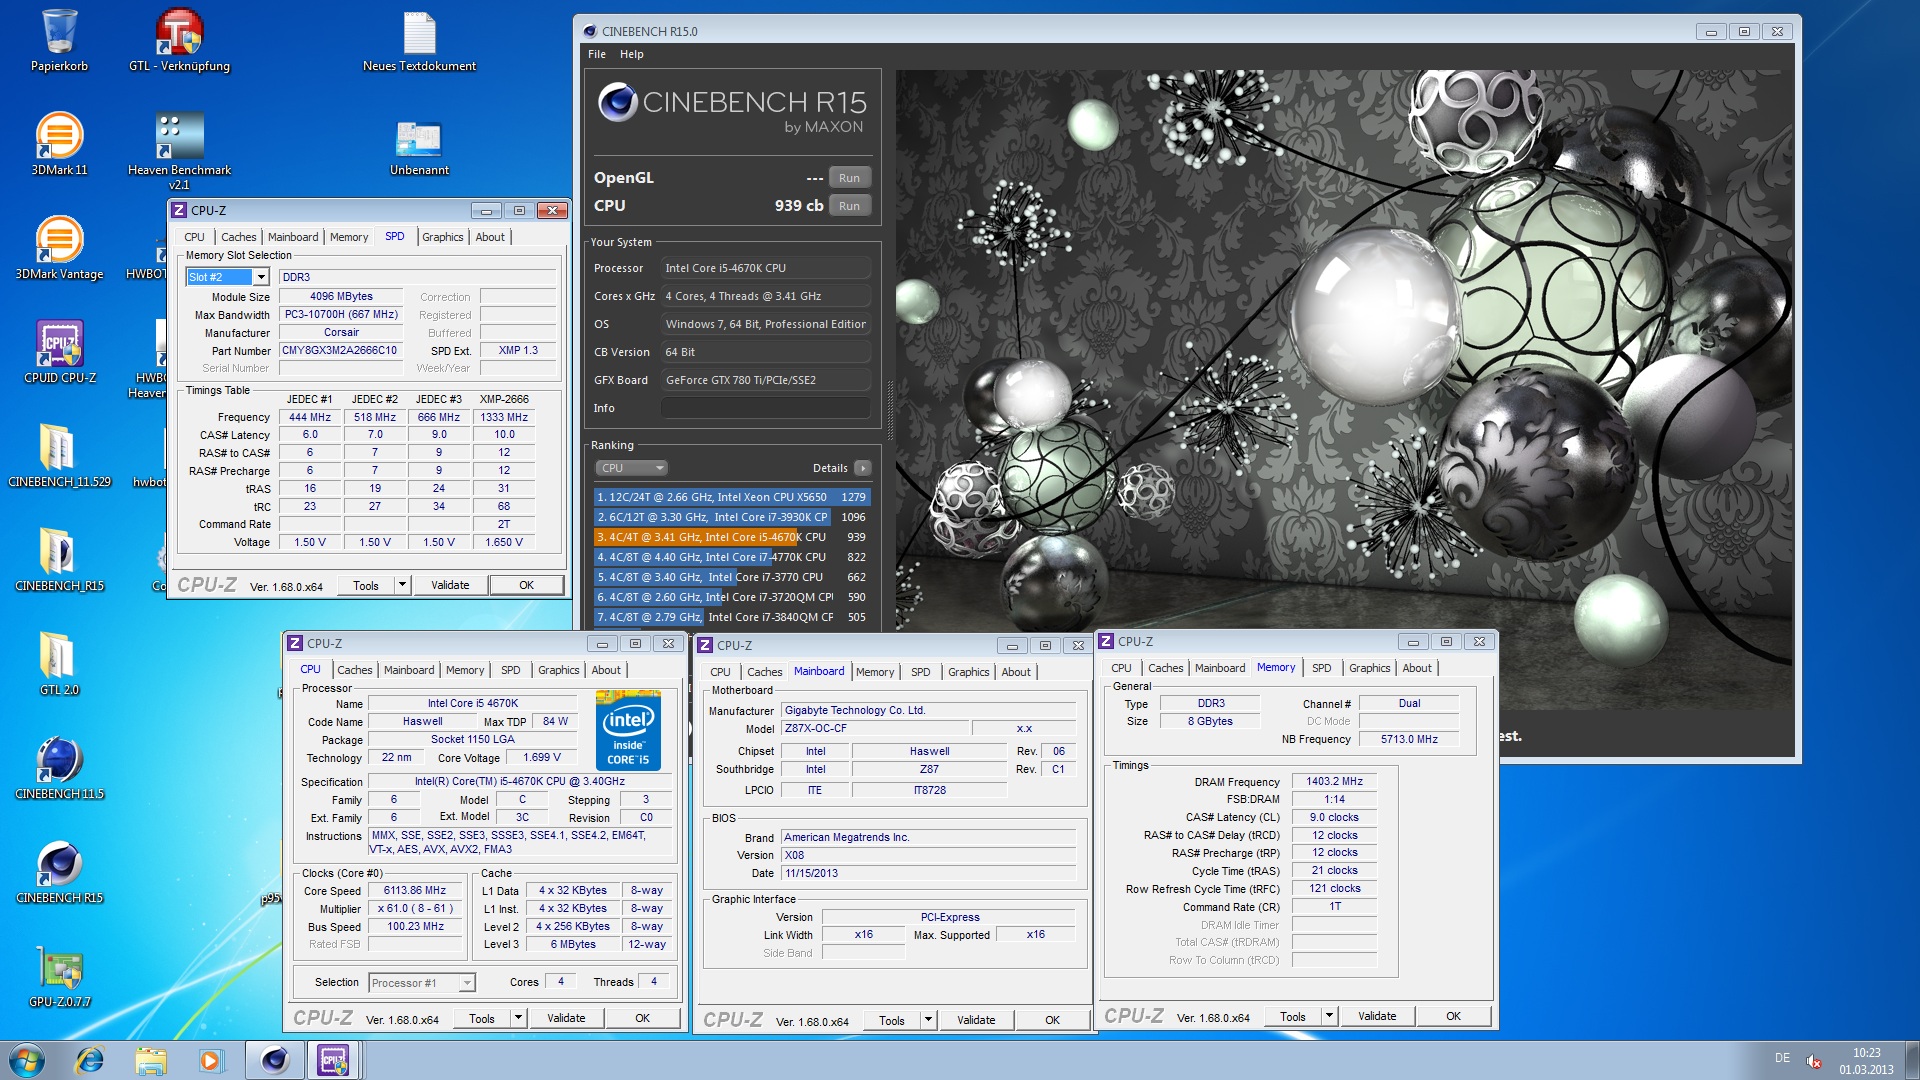The image size is (1920, 1080).
Task: Click the DRAM Frequency 1403.2 MHz value
Action: pyautogui.click(x=1334, y=781)
